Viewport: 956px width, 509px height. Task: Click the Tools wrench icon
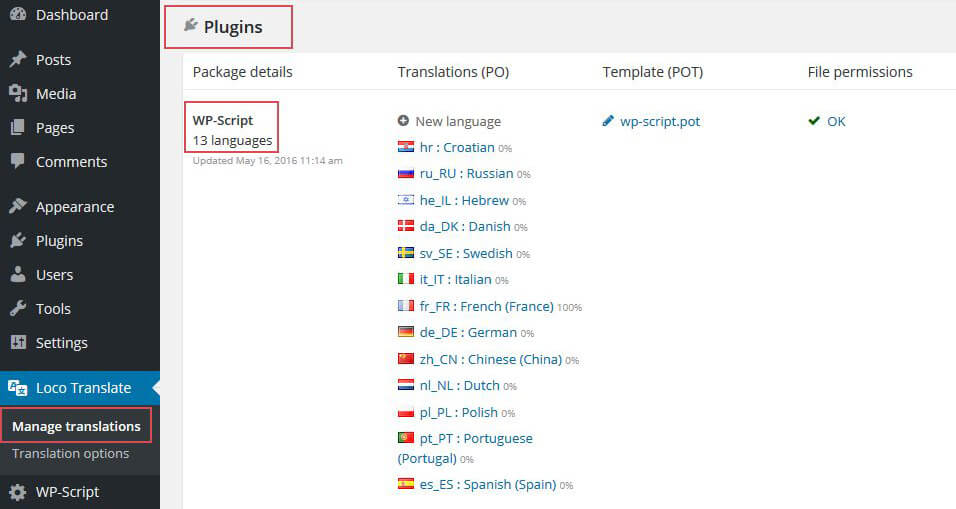click(18, 308)
